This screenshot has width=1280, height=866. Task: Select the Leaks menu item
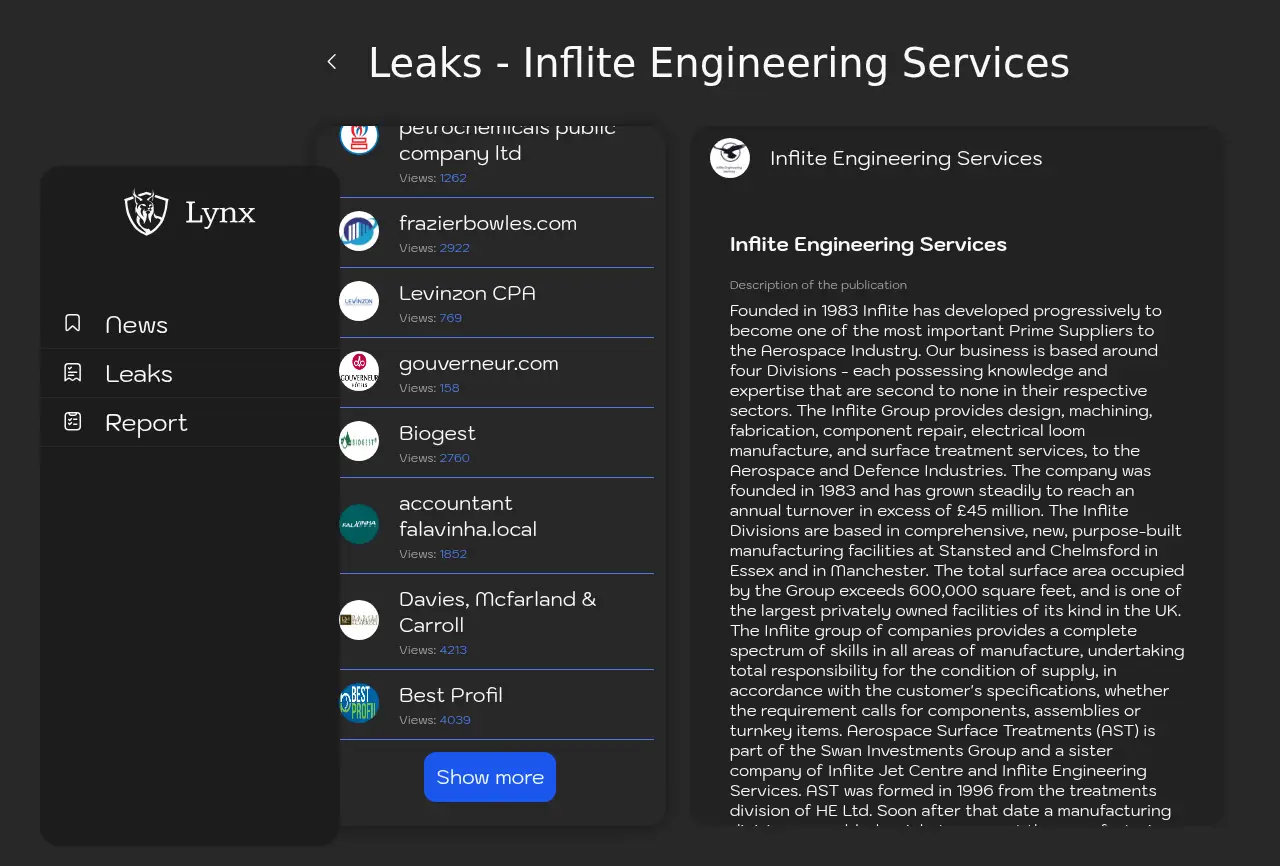pos(139,374)
